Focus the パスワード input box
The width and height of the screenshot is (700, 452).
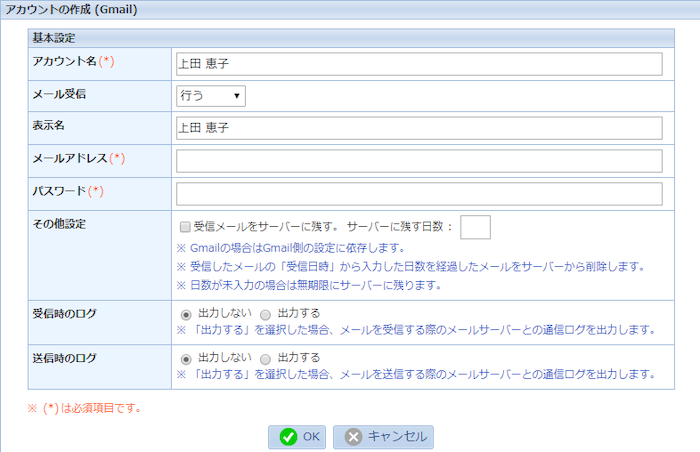[x=418, y=194]
